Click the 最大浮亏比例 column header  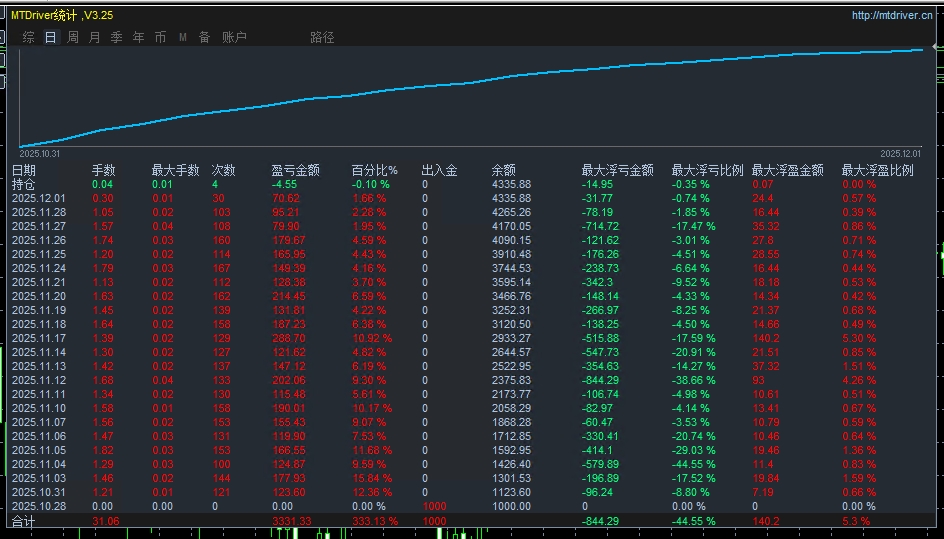coord(707,170)
